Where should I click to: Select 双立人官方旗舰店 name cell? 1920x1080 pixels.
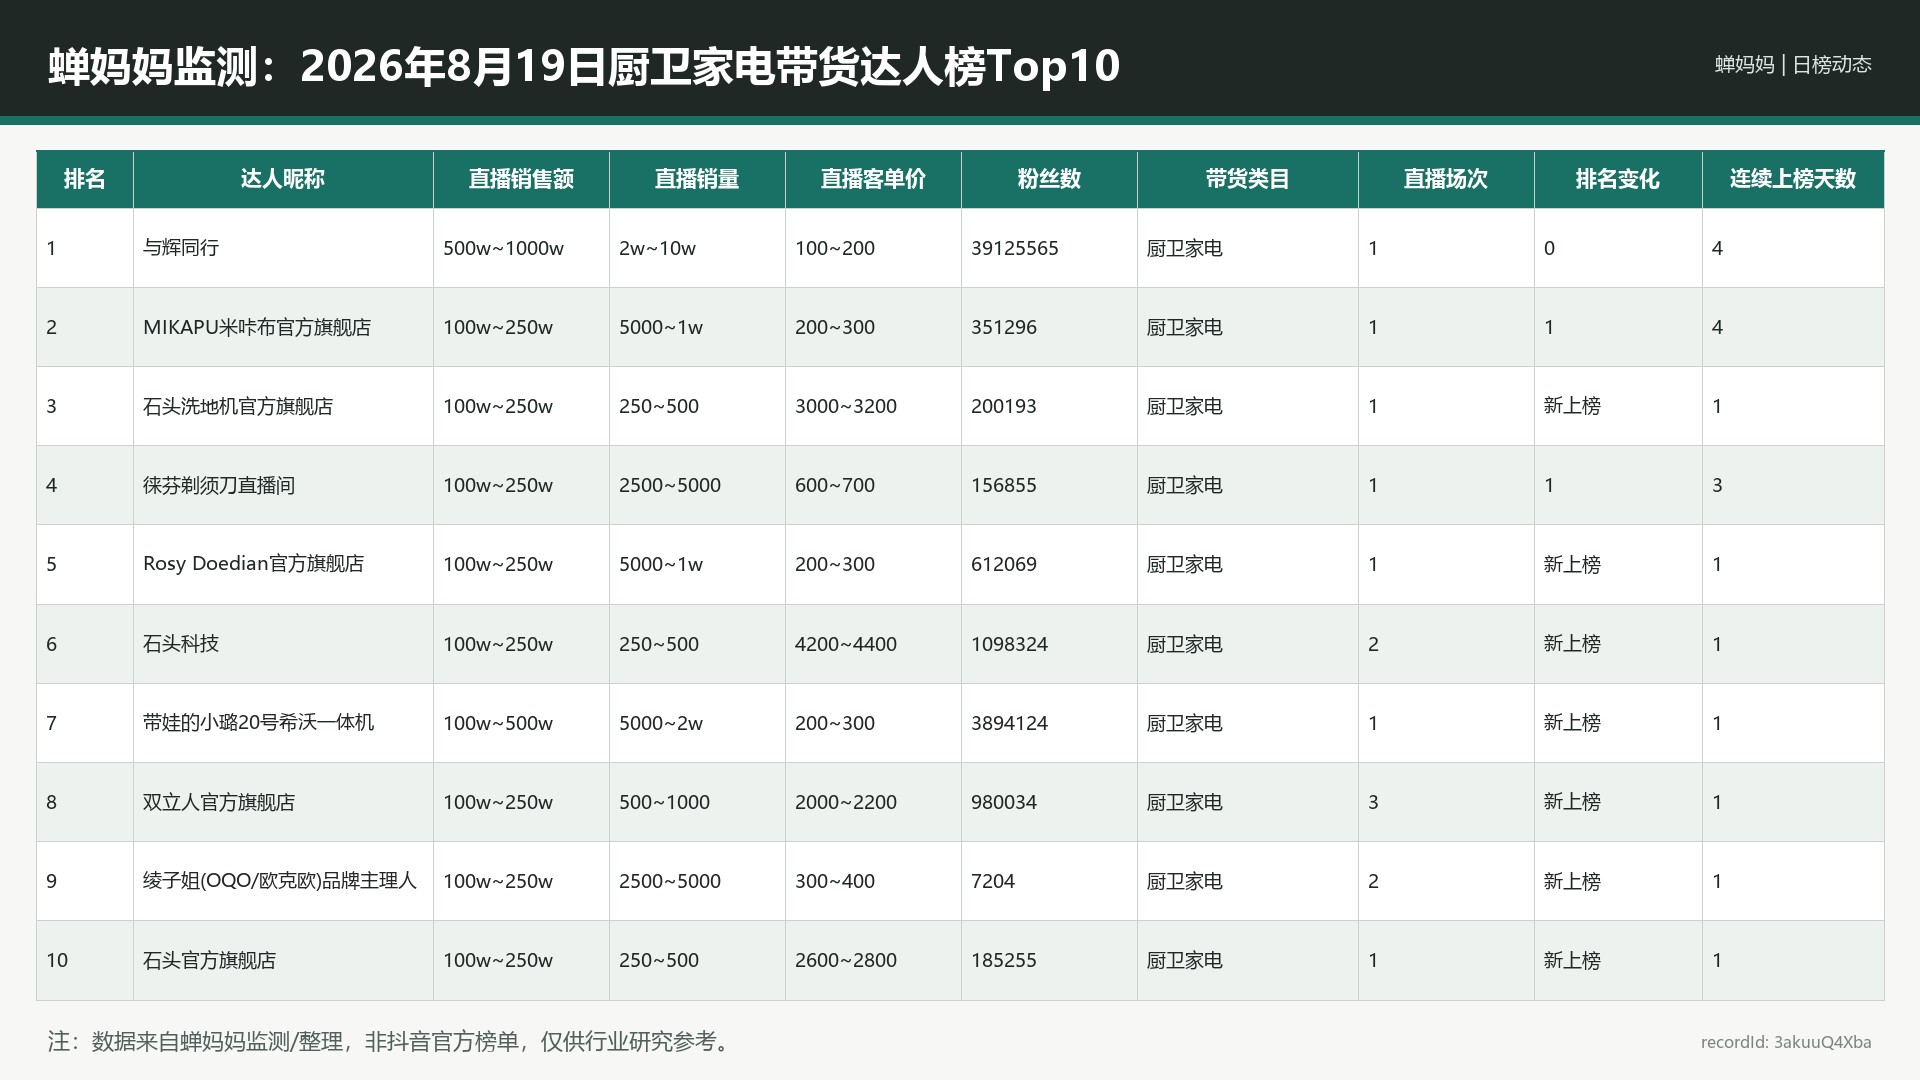(x=283, y=802)
